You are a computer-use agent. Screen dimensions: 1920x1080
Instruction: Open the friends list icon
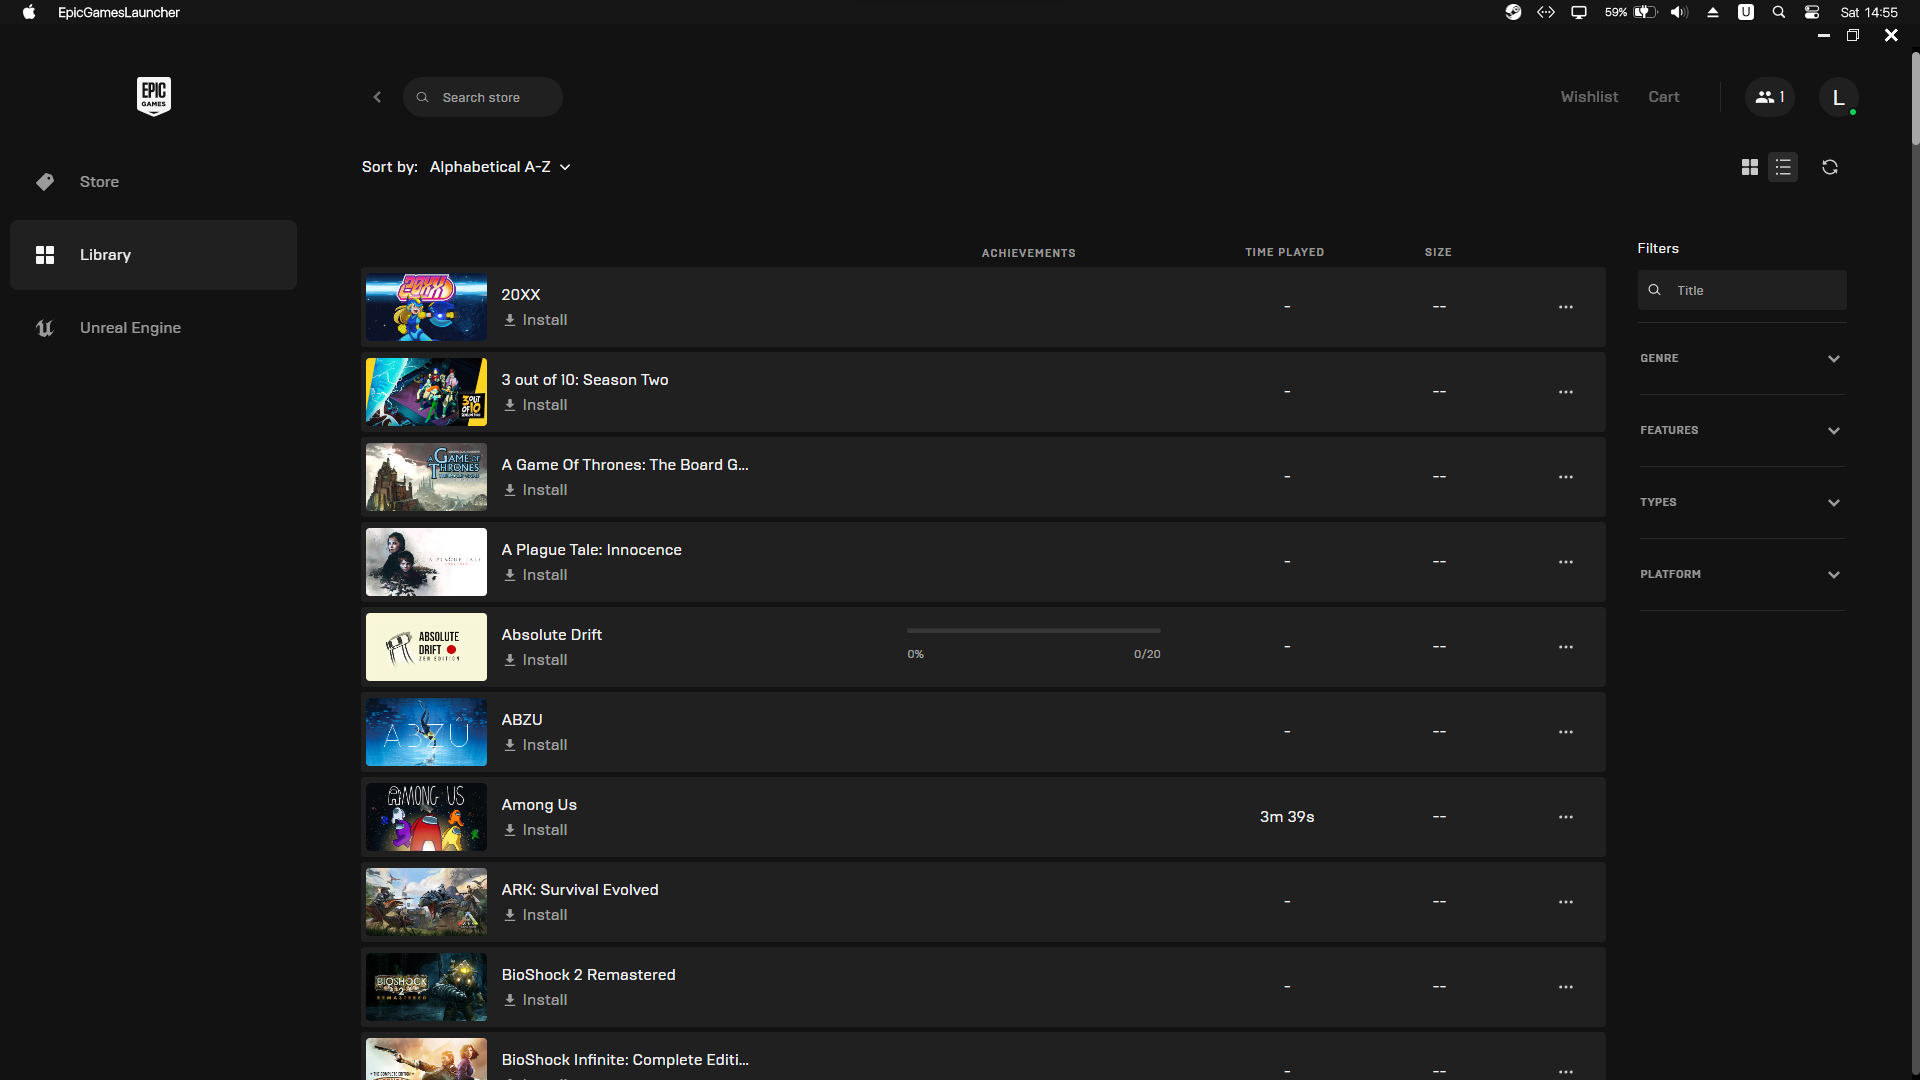tap(1769, 97)
